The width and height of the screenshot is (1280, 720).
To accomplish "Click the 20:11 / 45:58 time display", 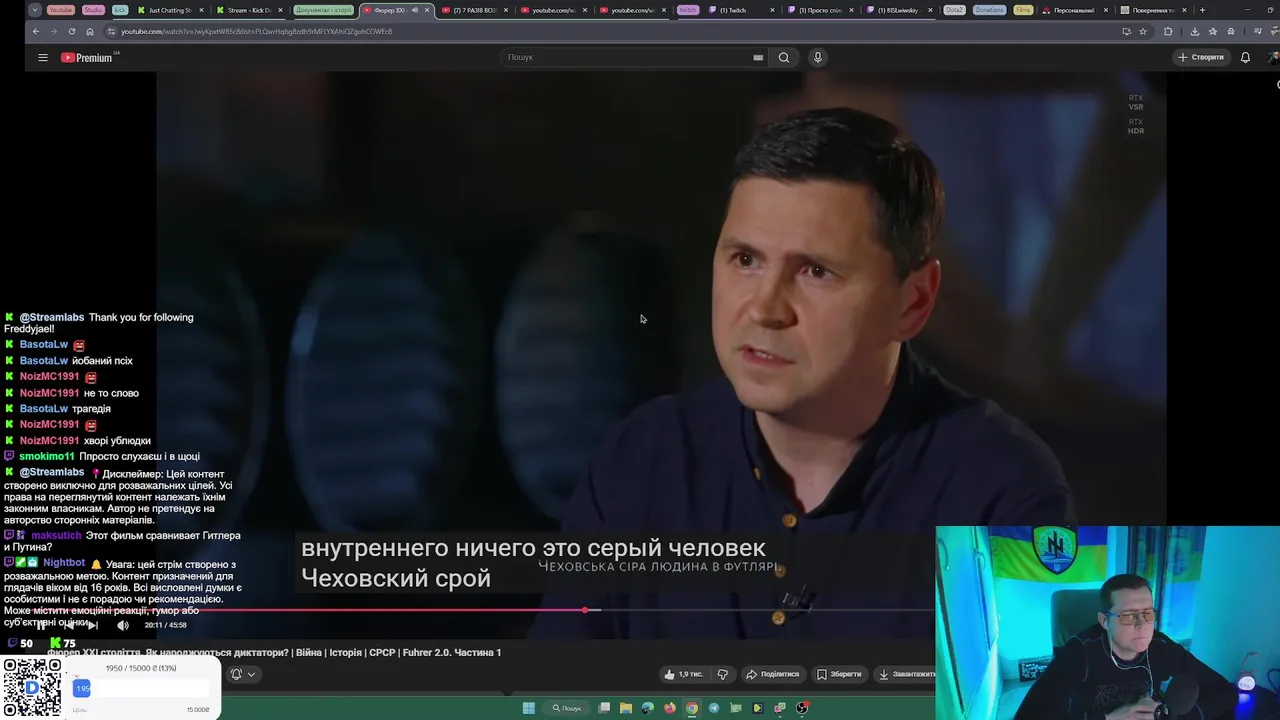I will [x=165, y=625].
